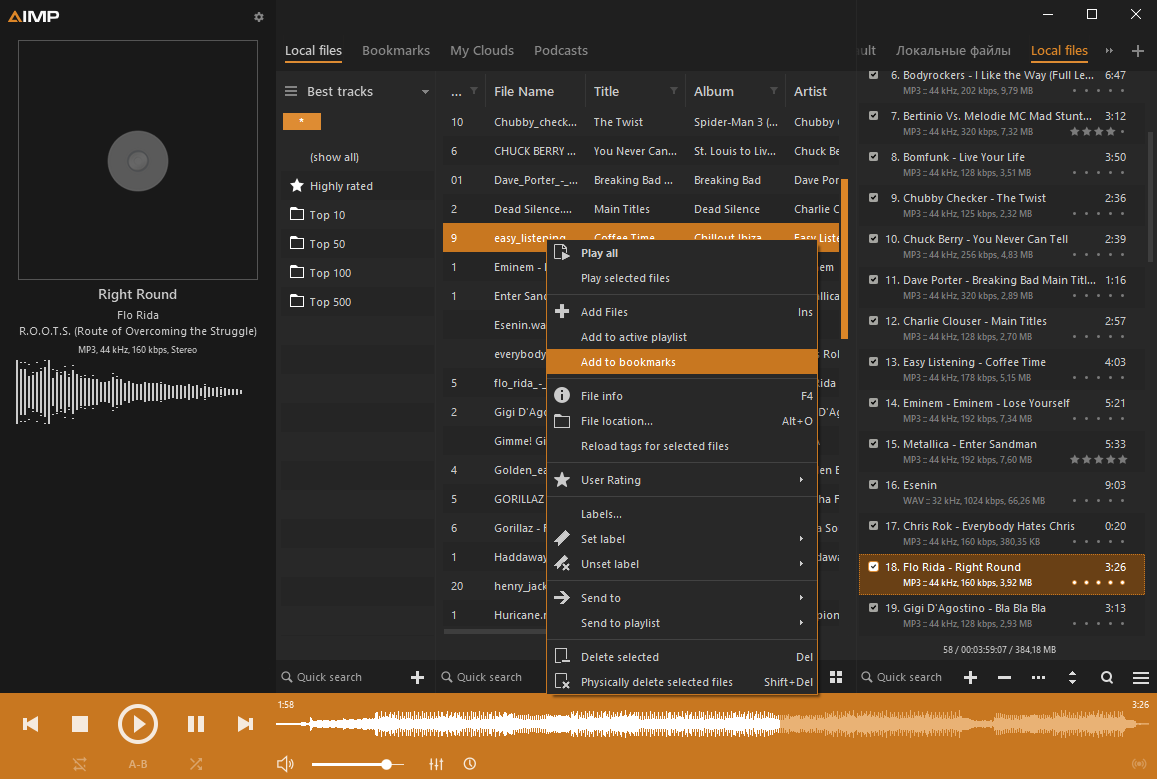Adjust the volume slider handle

(386, 764)
